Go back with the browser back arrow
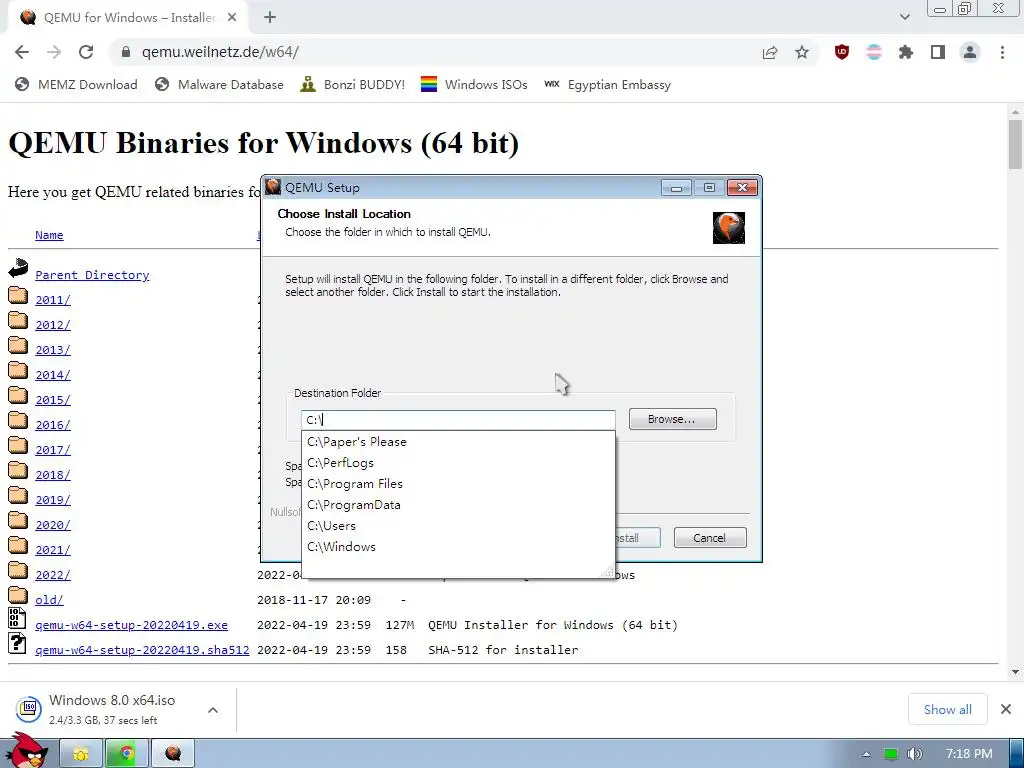Screen dimensions: 1024x768 [x=22, y=52]
